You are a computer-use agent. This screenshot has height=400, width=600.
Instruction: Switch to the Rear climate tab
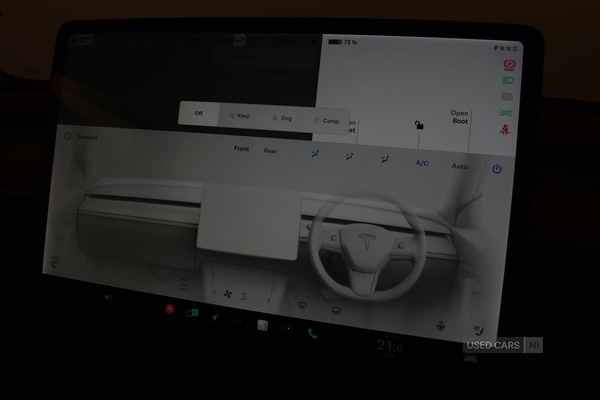click(x=270, y=151)
